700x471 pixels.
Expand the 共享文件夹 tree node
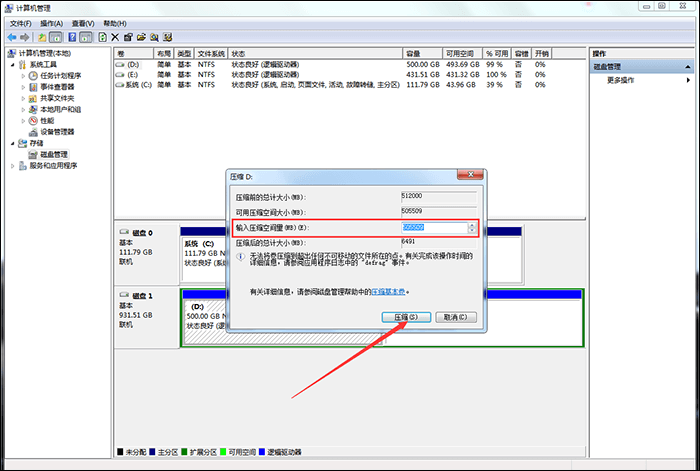24,99
